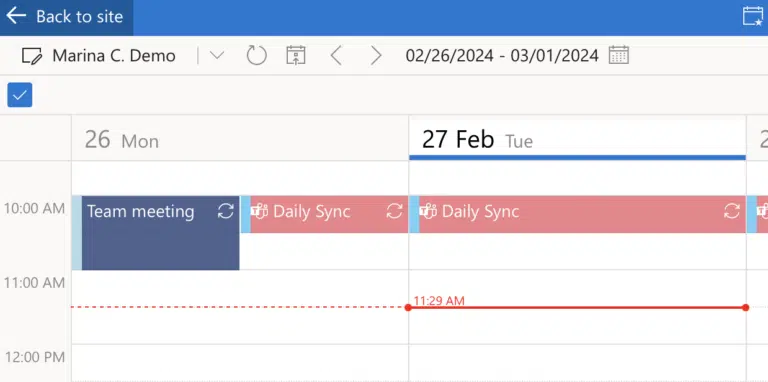Open the Team meeting event

tap(160, 233)
